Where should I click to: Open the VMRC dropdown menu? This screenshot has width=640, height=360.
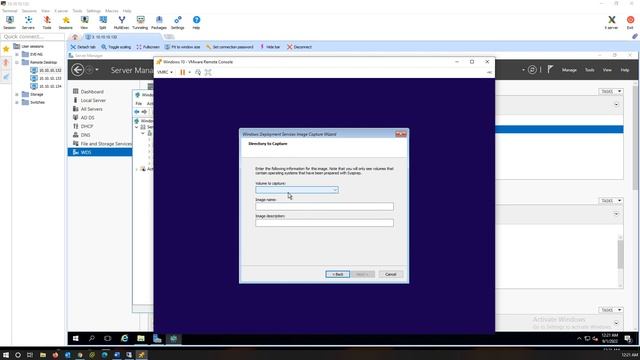(165, 72)
